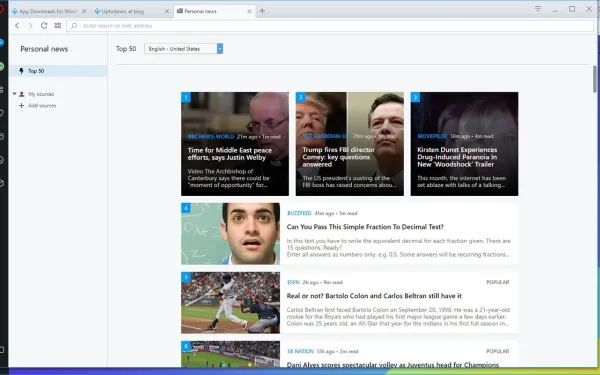Click POPULAR label on the SB Nation story
Viewport: 600px width, 375px height.
(497, 351)
